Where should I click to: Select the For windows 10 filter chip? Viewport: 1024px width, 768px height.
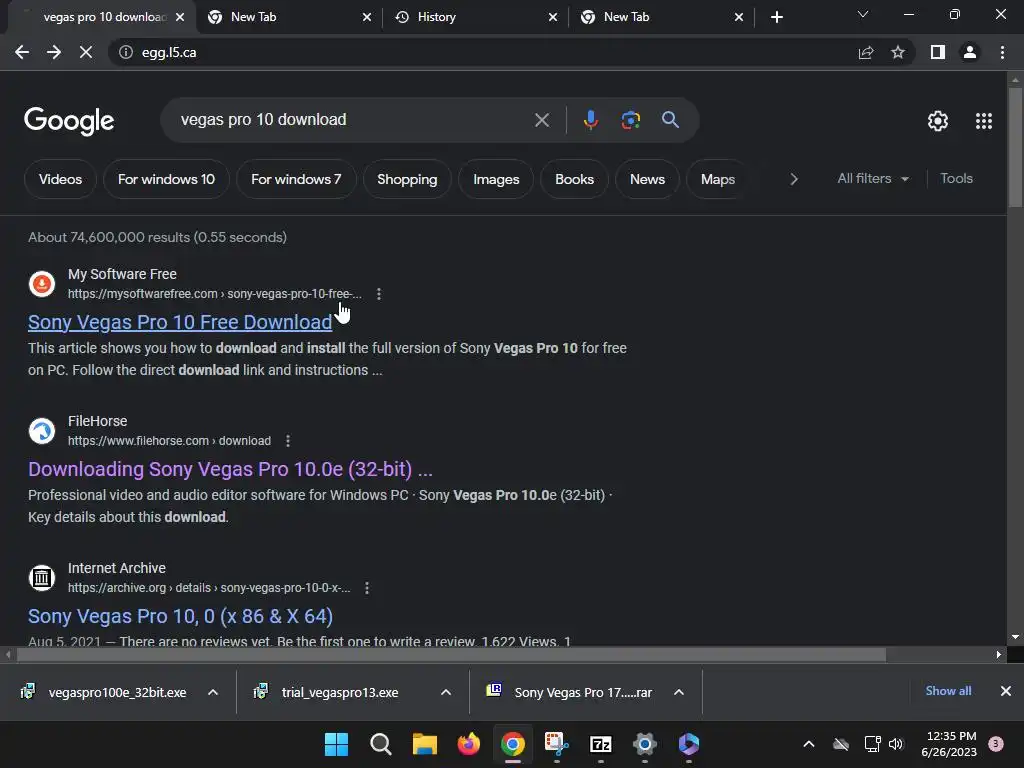166,179
